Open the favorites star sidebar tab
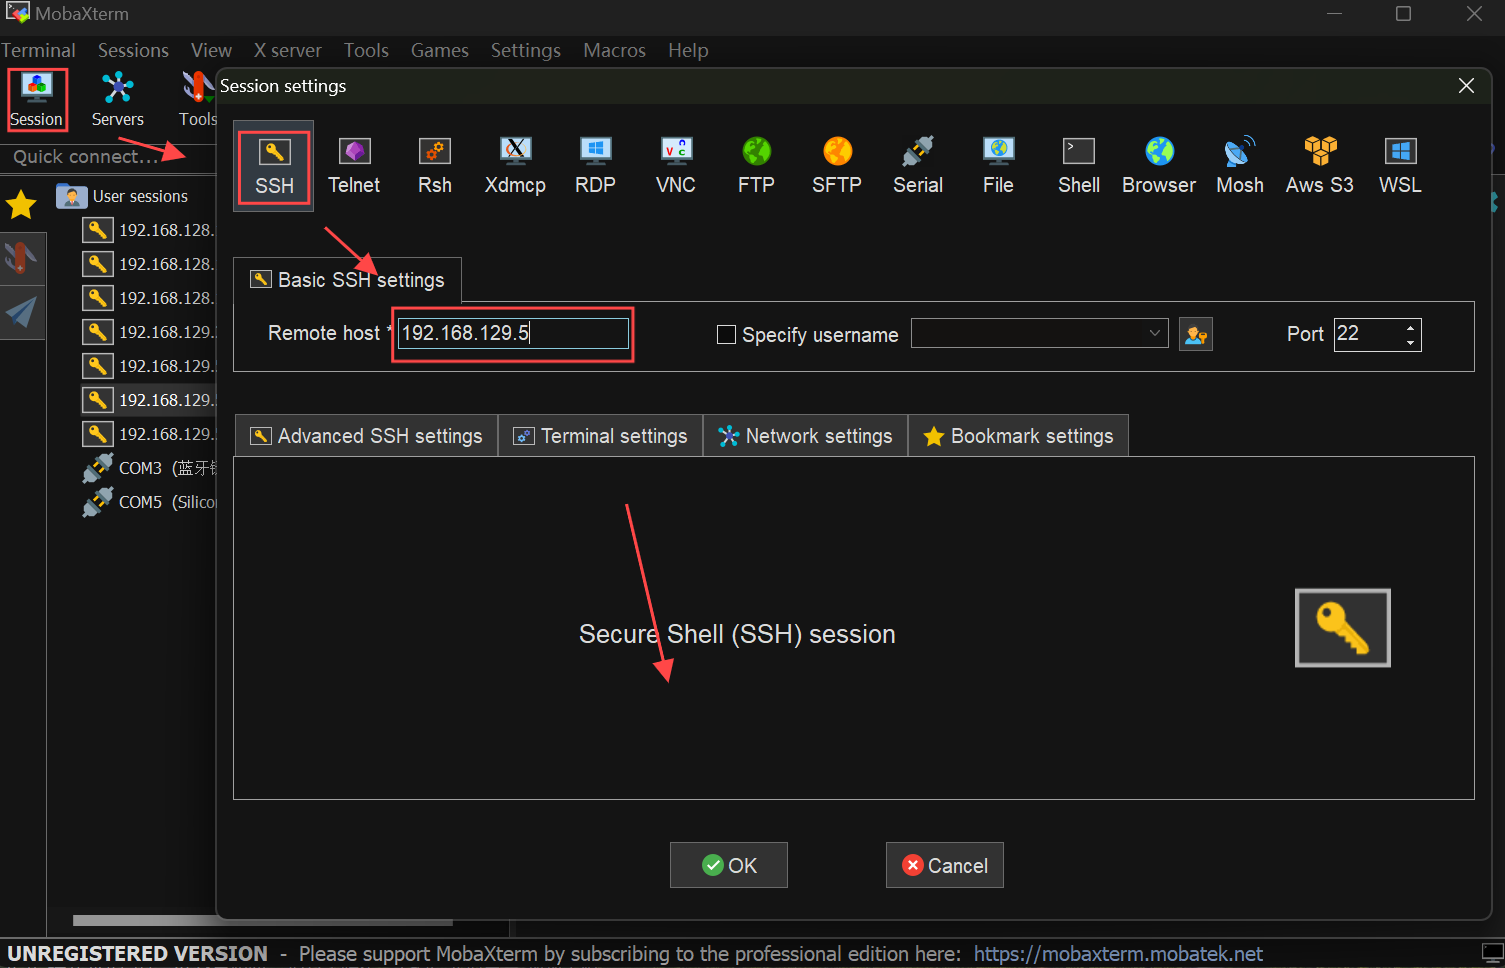 coord(21,205)
